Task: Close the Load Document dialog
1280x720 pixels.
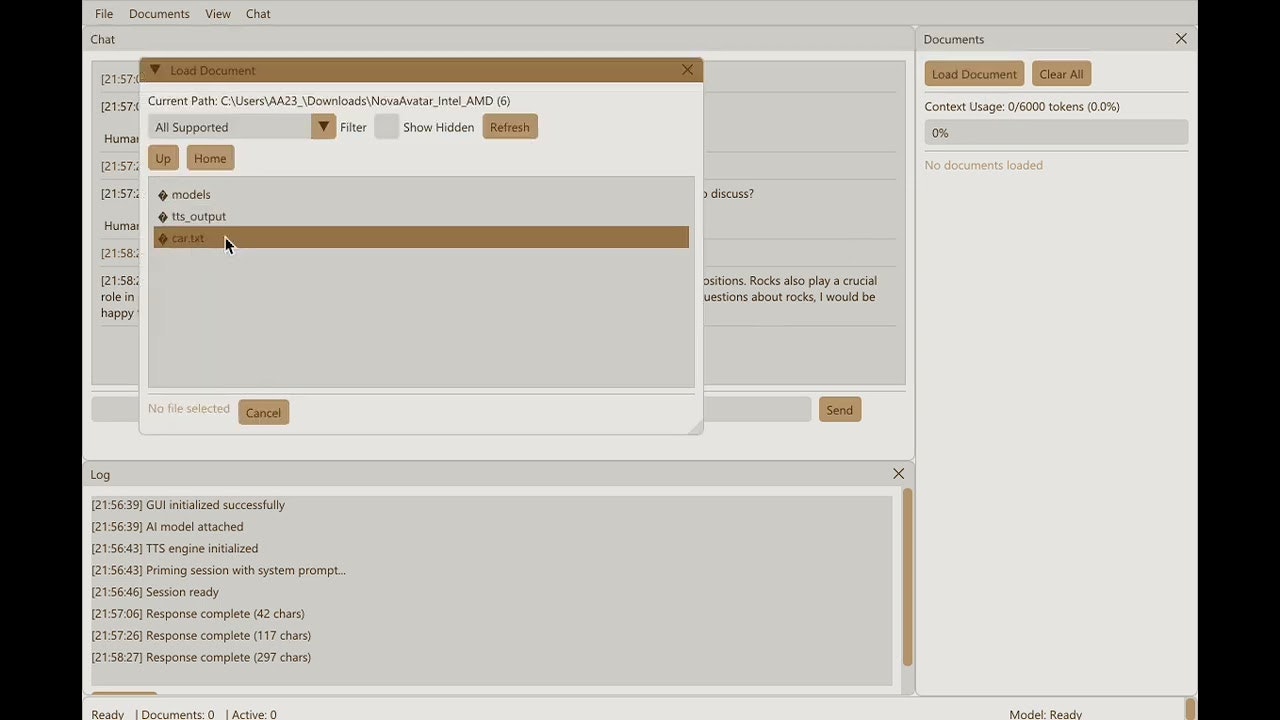Action: click(x=687, y=70)
